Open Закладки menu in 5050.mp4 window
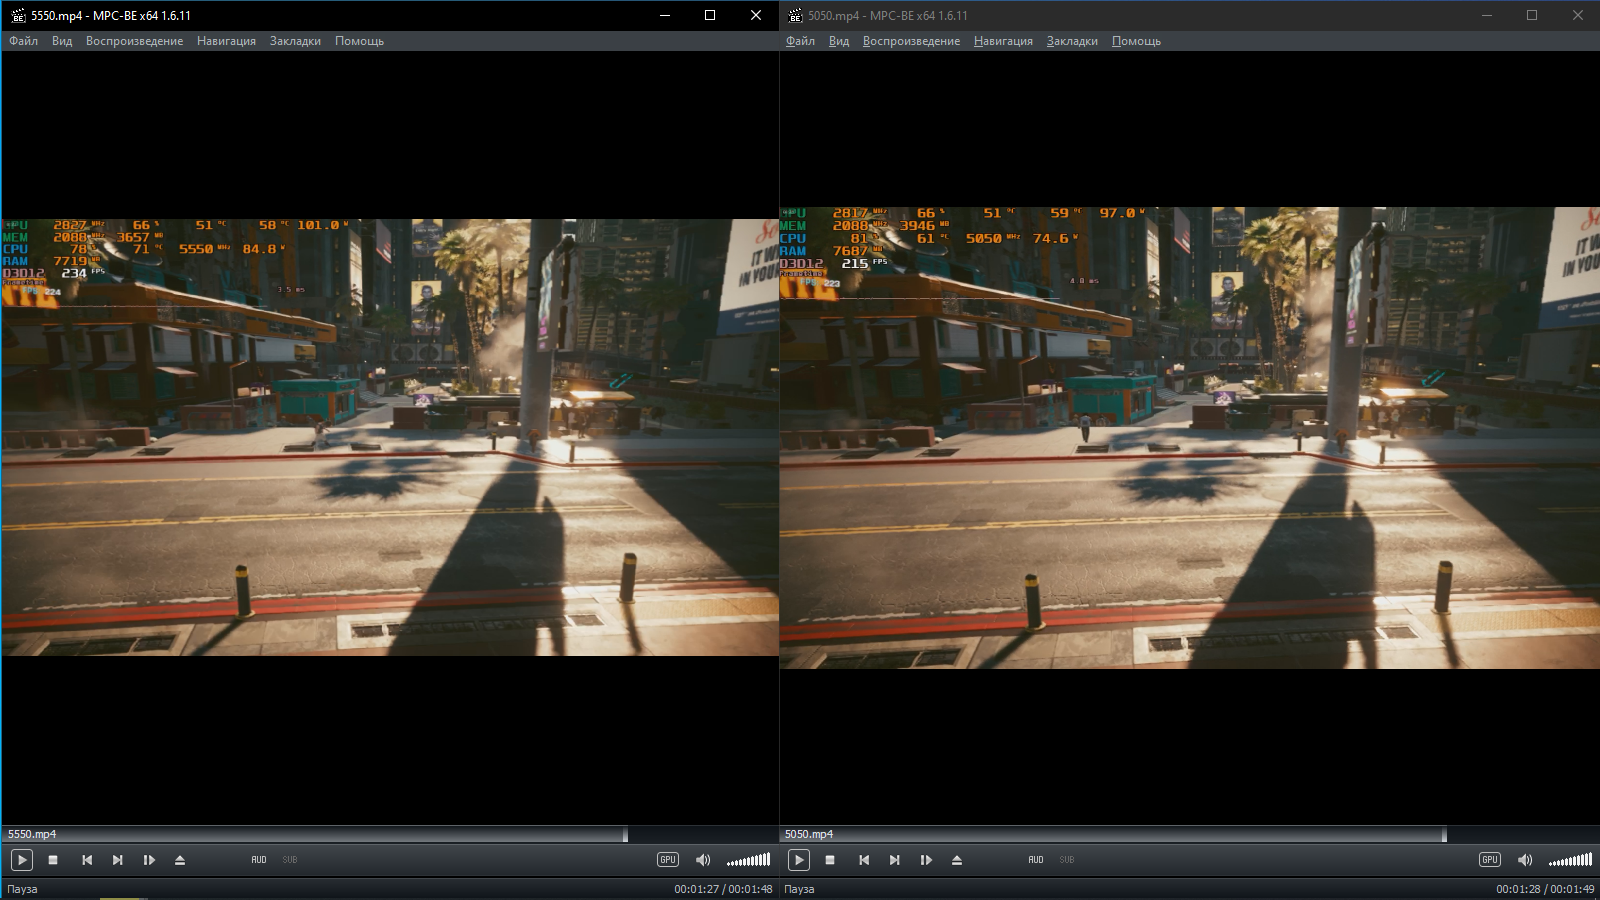The height and width of the screenshot is (900, 1600). coord(1072,41)
